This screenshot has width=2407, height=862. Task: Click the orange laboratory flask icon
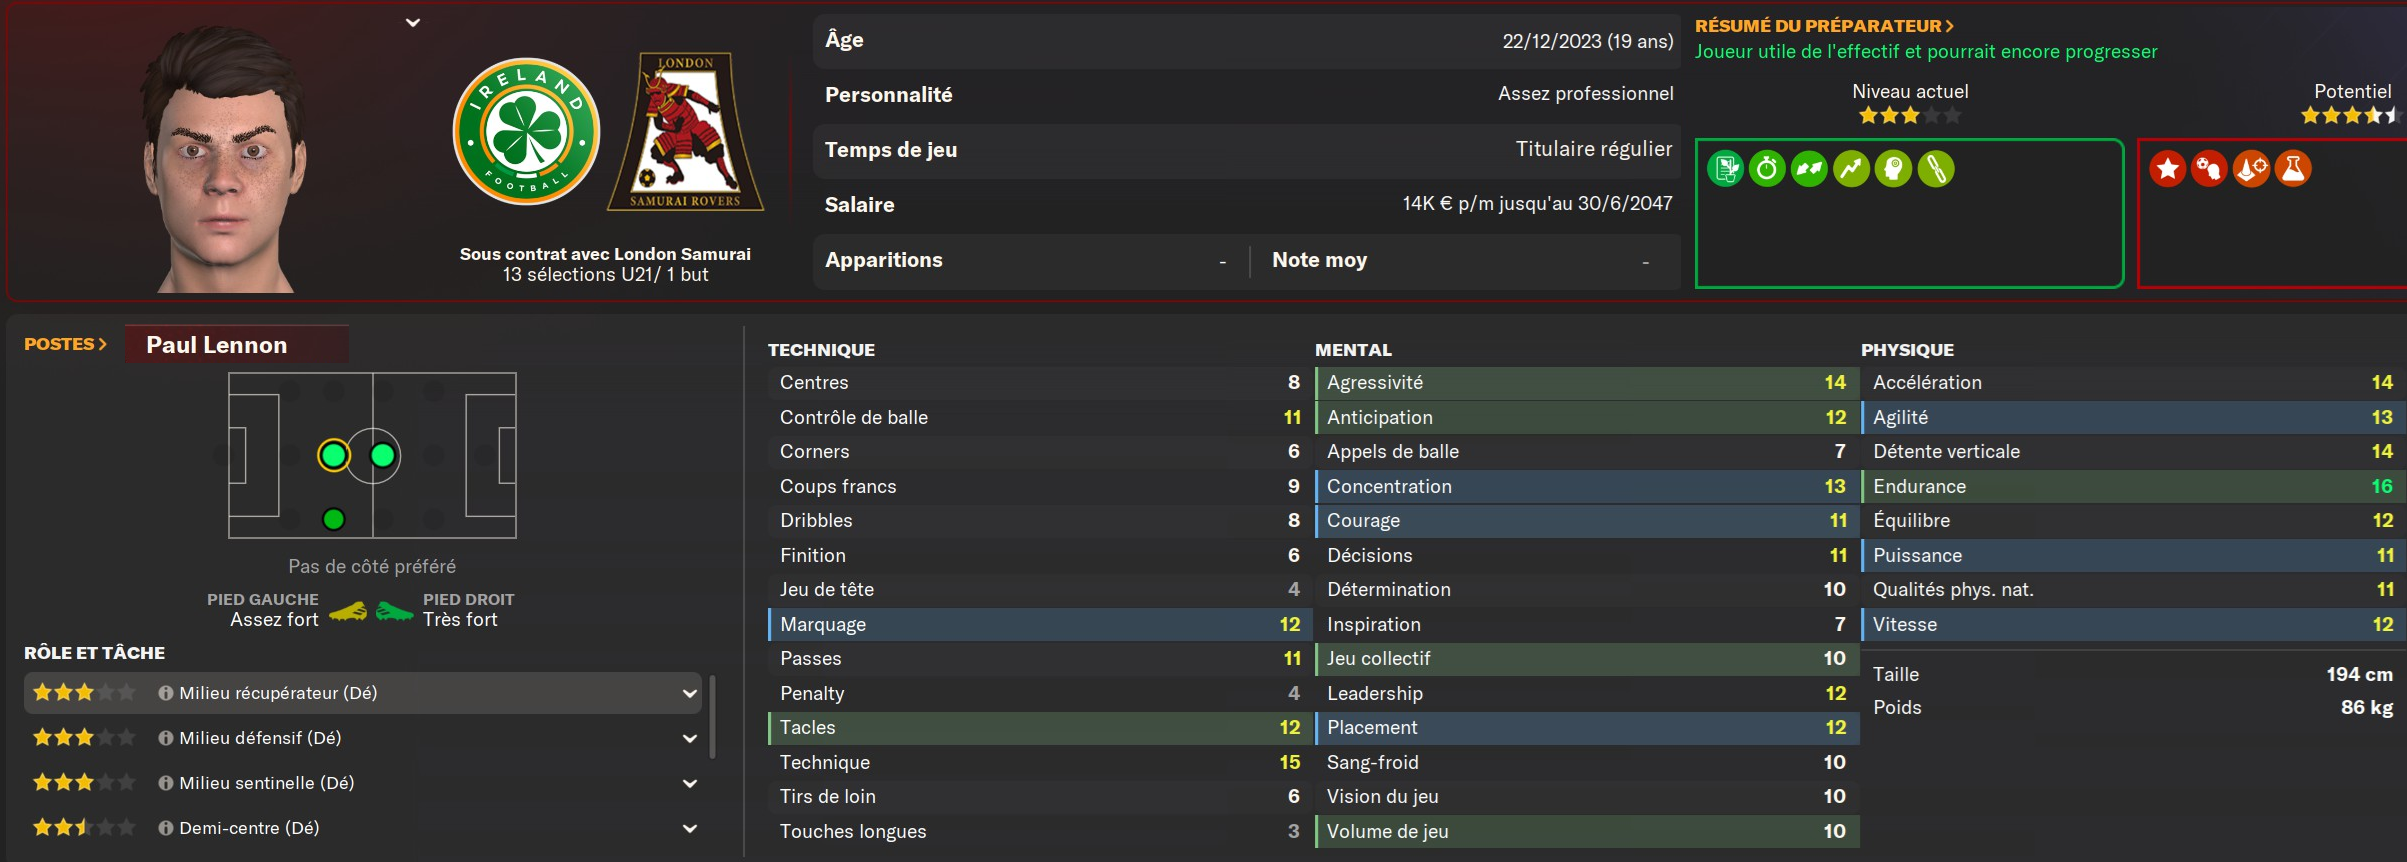(x=2293, y=169)
